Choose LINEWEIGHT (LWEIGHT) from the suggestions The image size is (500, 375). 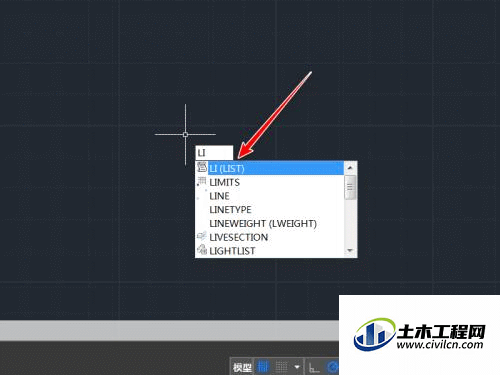(269, 223)
